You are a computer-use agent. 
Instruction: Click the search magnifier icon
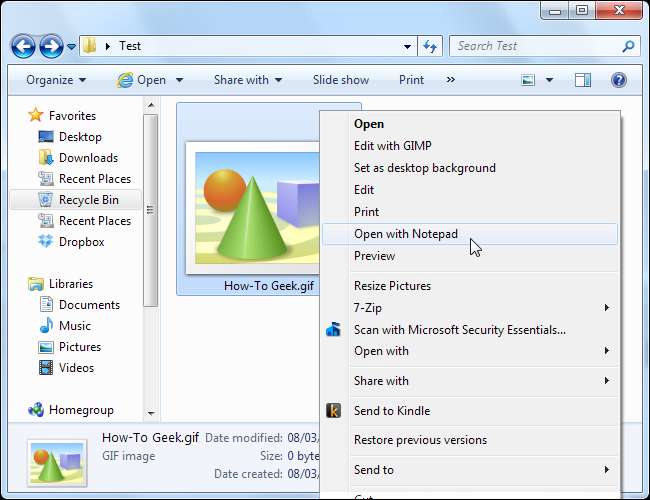coord(628,46)
